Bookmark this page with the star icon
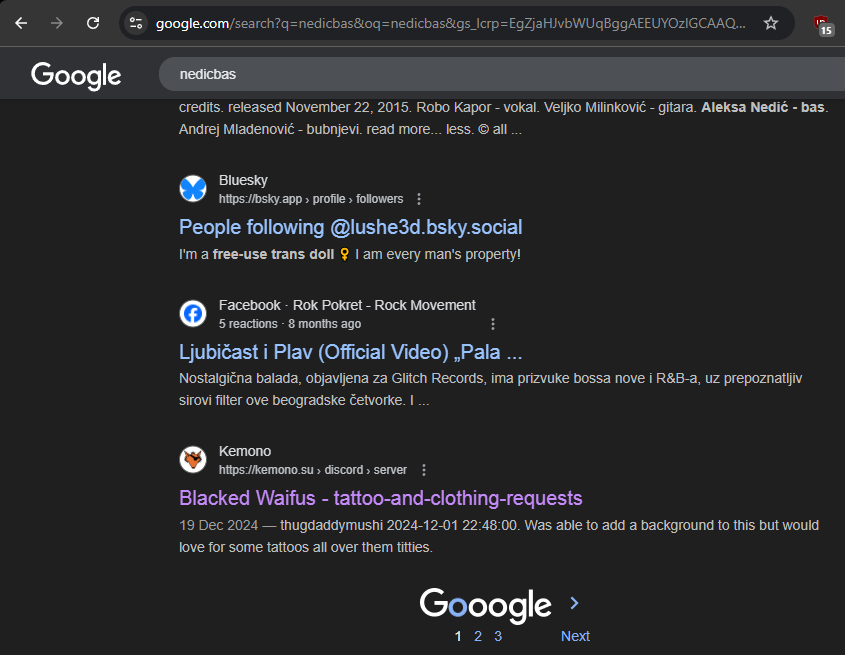845x655 pixels. (x=771, y=23)
